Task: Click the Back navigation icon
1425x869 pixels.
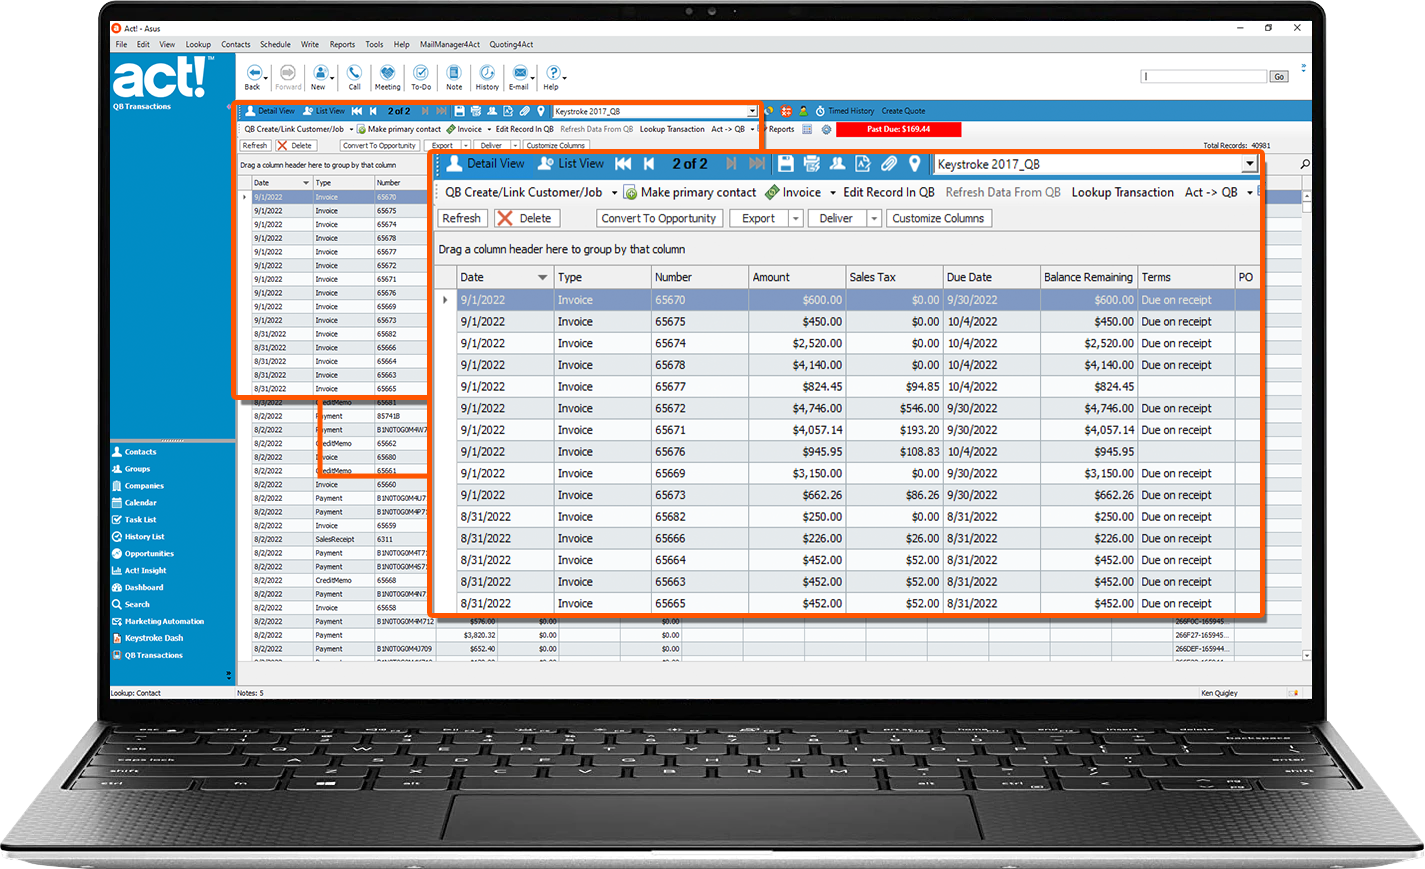Action: pos(253,73)
